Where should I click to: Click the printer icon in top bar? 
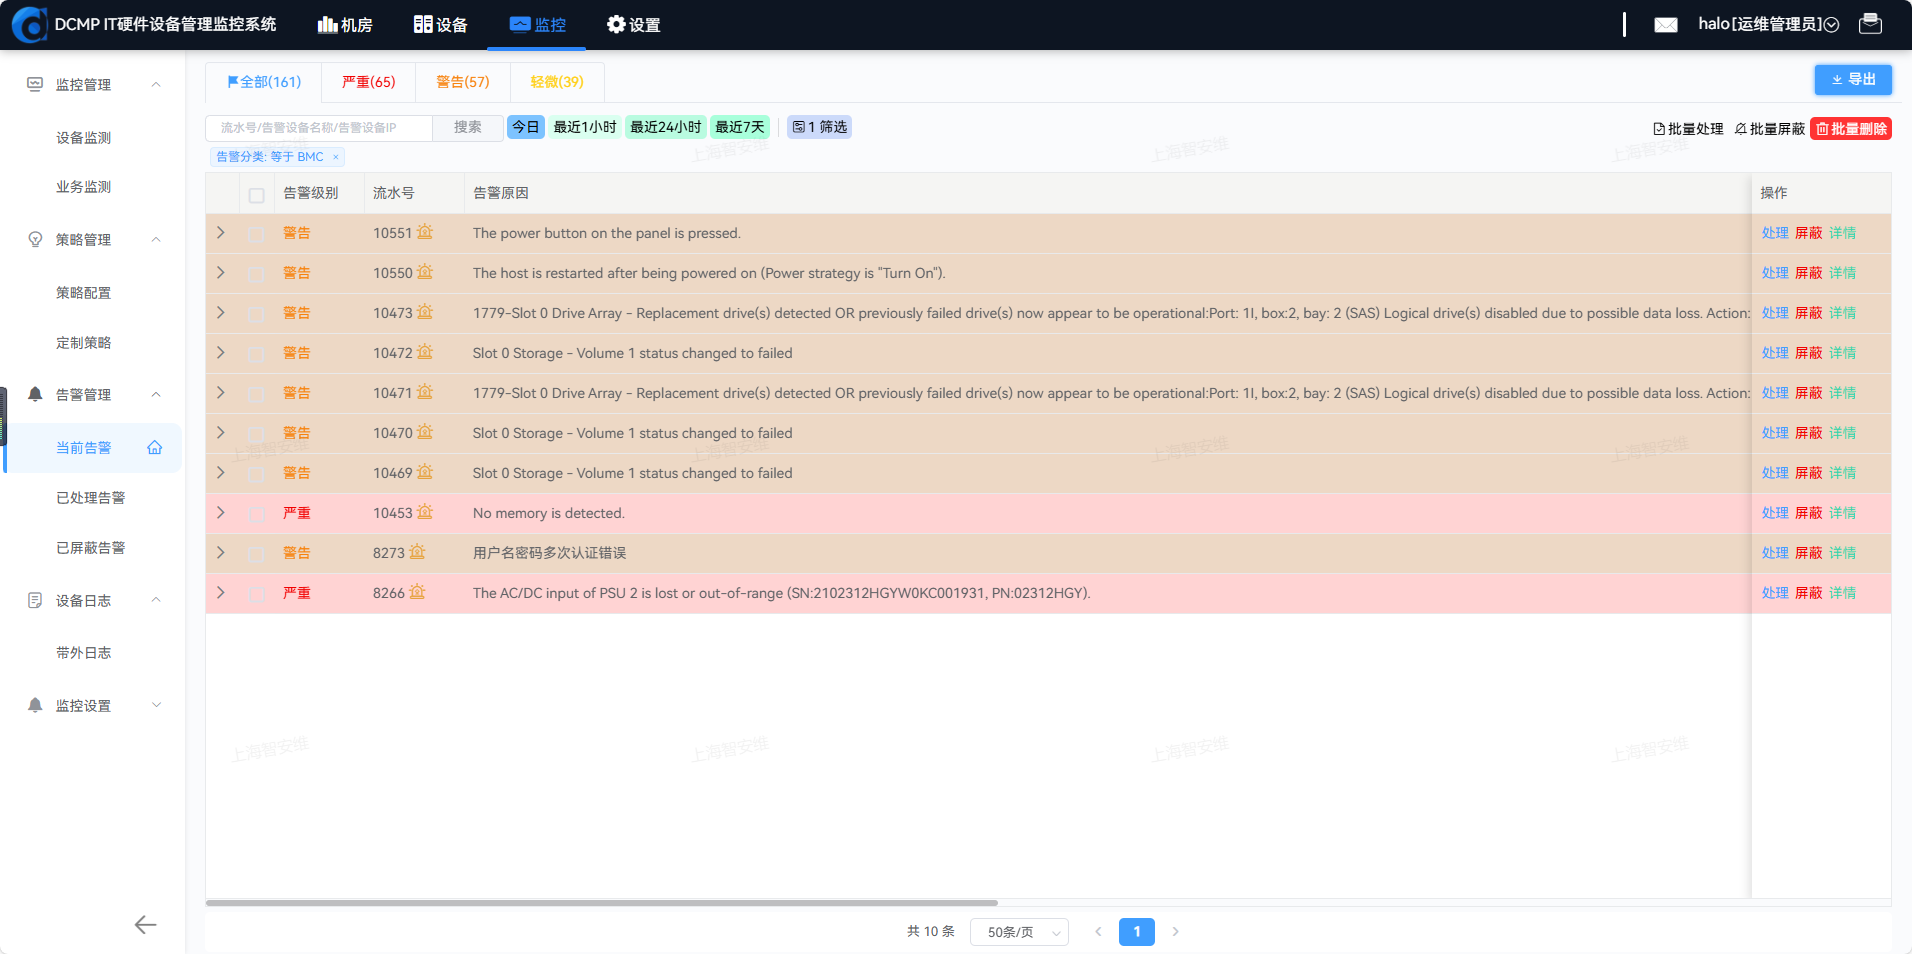pos(1870,24)
